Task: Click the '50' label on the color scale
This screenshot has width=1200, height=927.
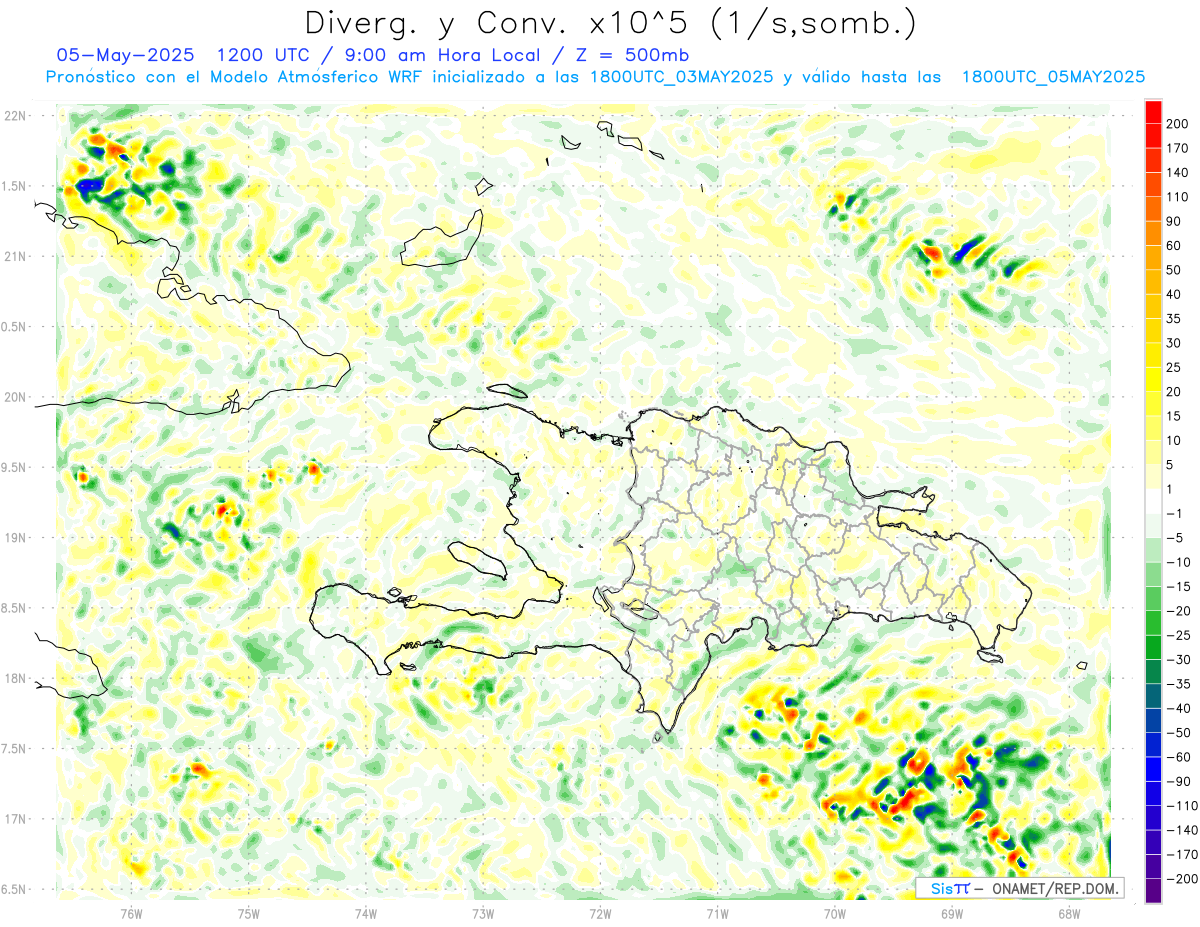Action: 1174,270
